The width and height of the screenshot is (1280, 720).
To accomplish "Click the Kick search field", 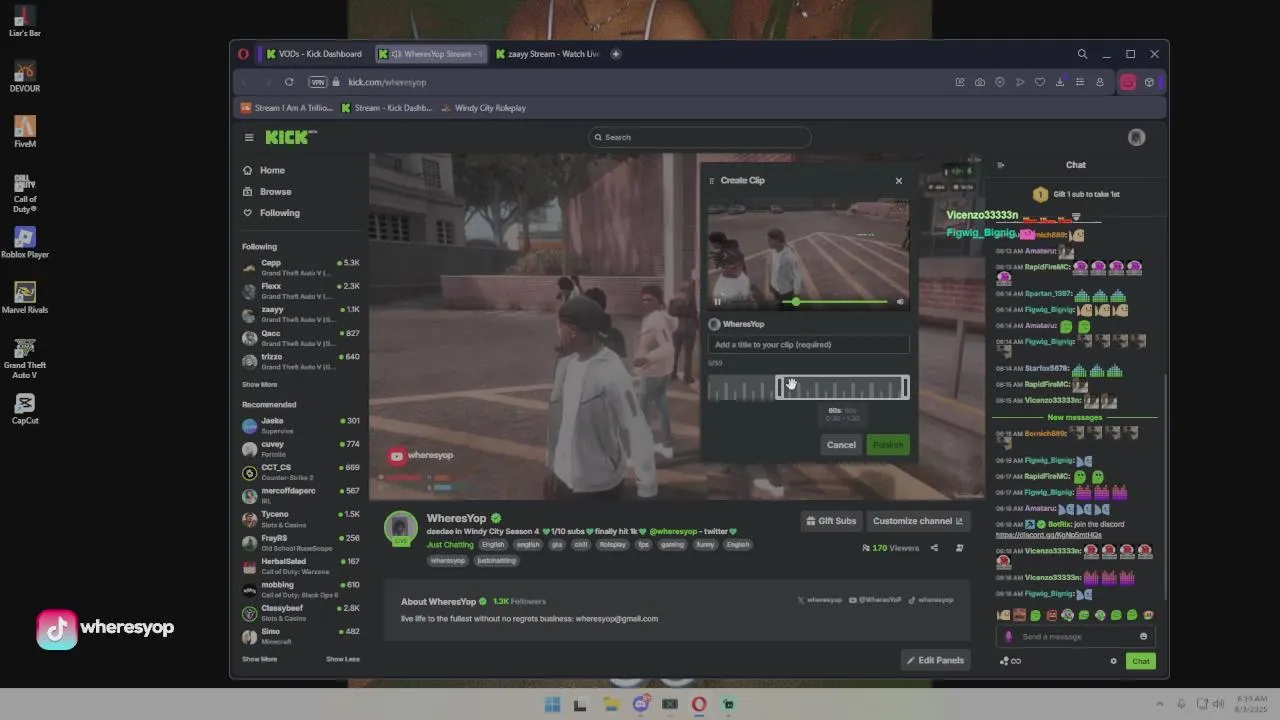I will [x=699, y=137].
